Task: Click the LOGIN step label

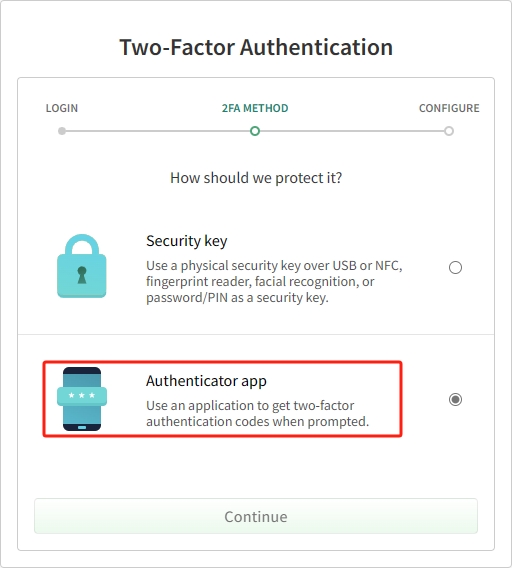Action: point(62,108)
